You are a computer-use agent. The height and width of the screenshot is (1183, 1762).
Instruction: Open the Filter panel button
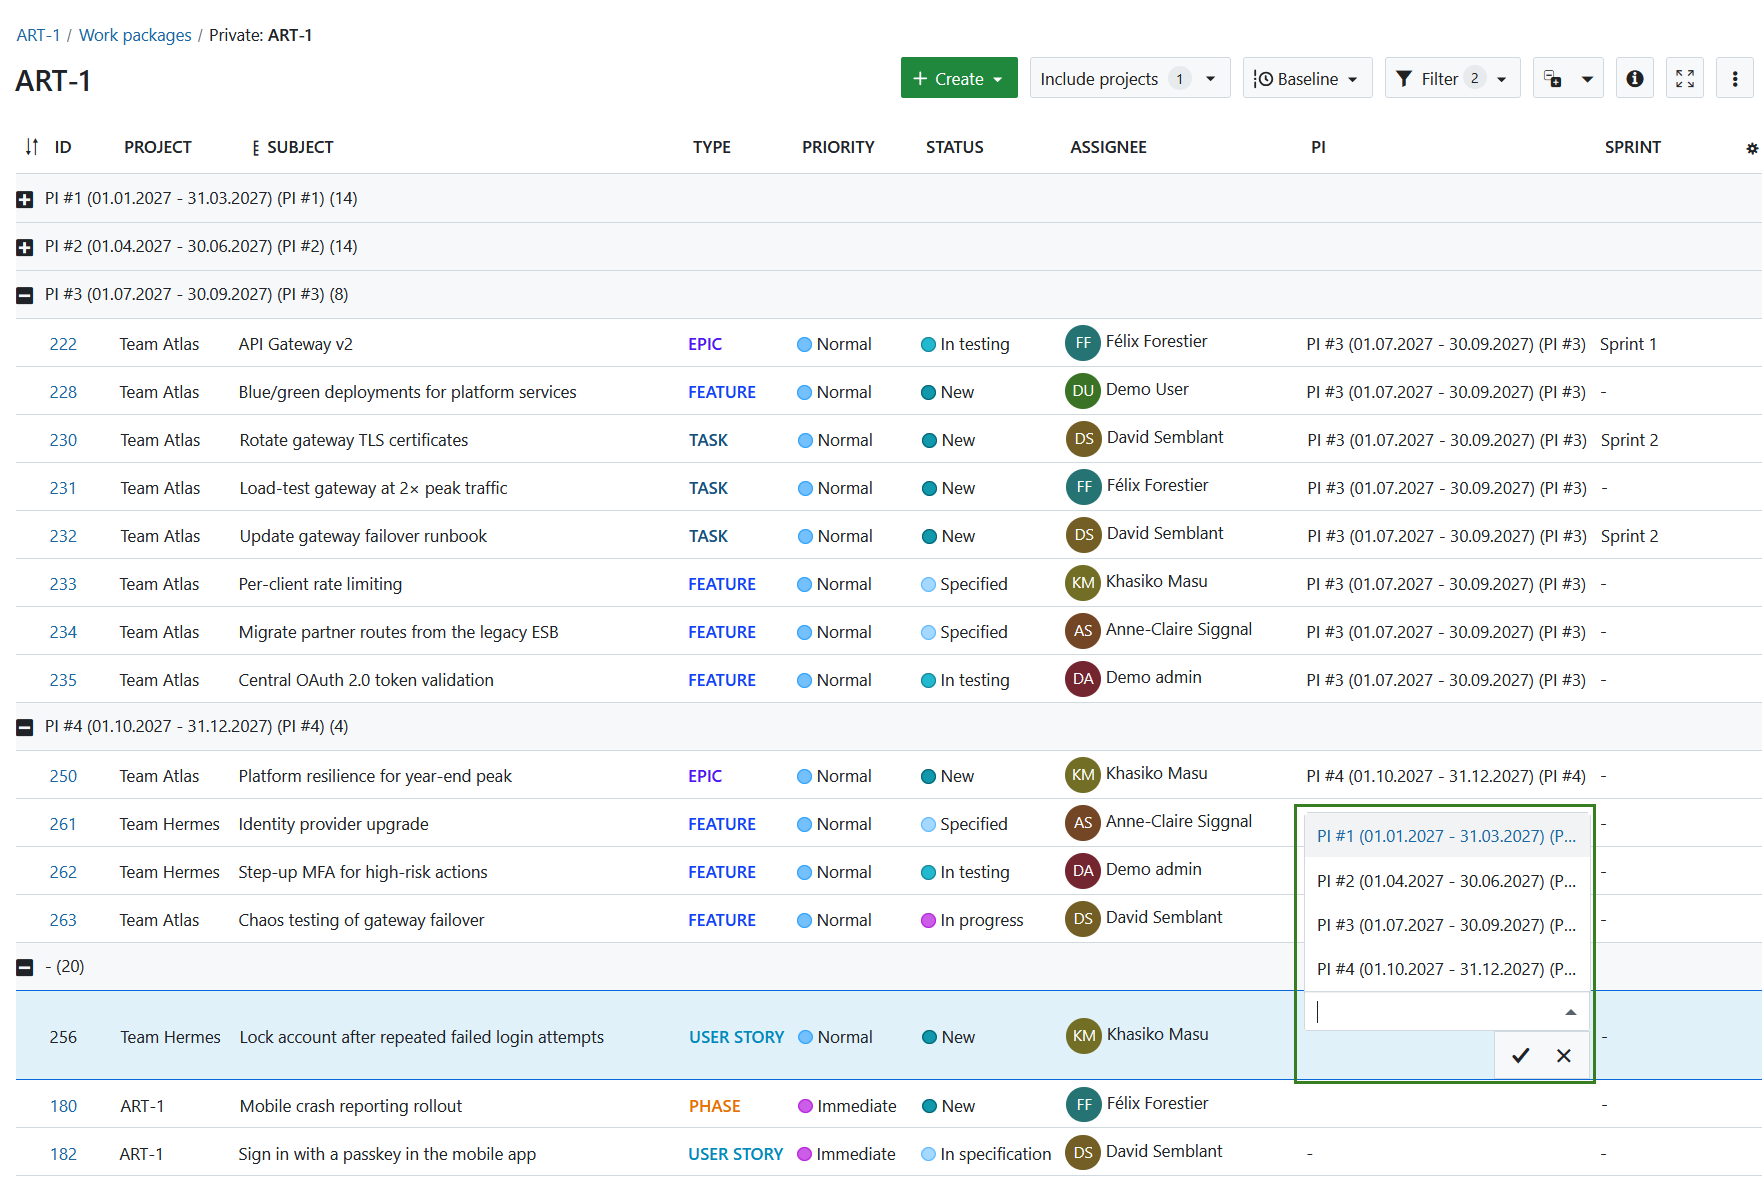pyautogui.click(x=1452, y=78)
